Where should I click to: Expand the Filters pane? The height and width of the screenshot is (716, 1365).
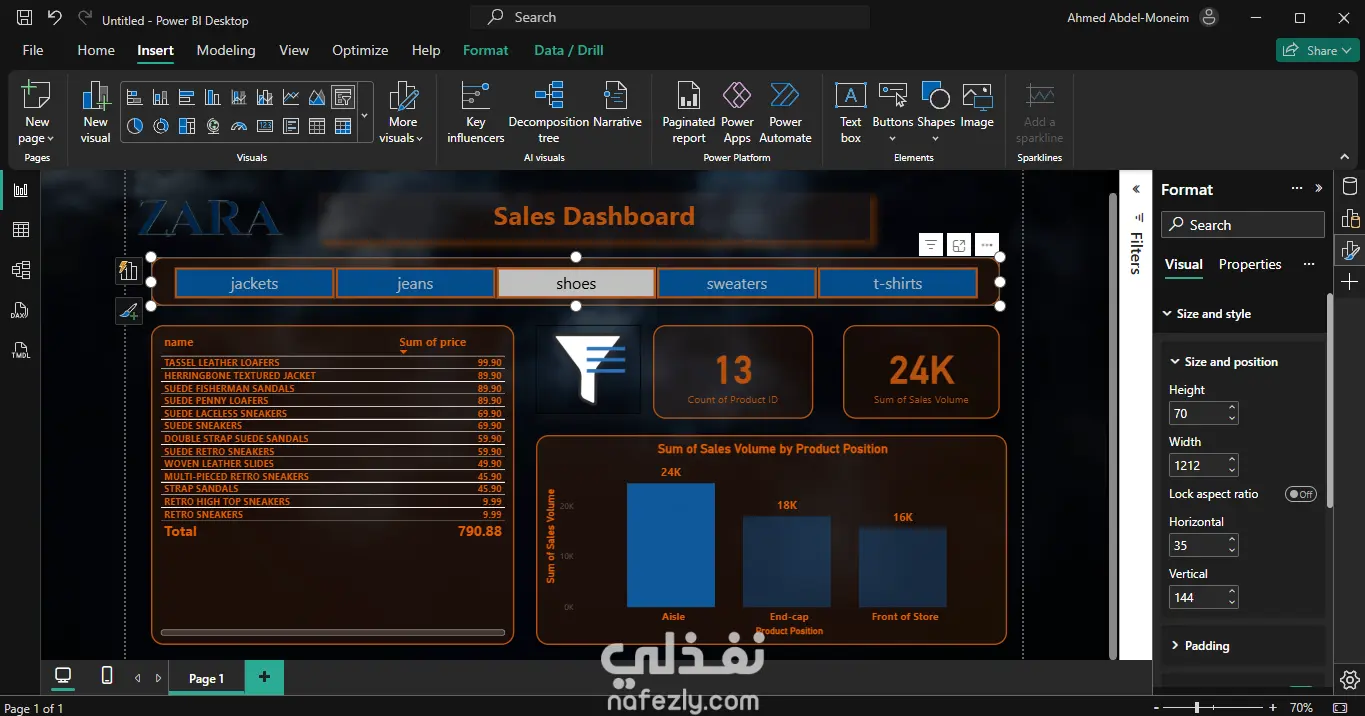[1136, 189]
